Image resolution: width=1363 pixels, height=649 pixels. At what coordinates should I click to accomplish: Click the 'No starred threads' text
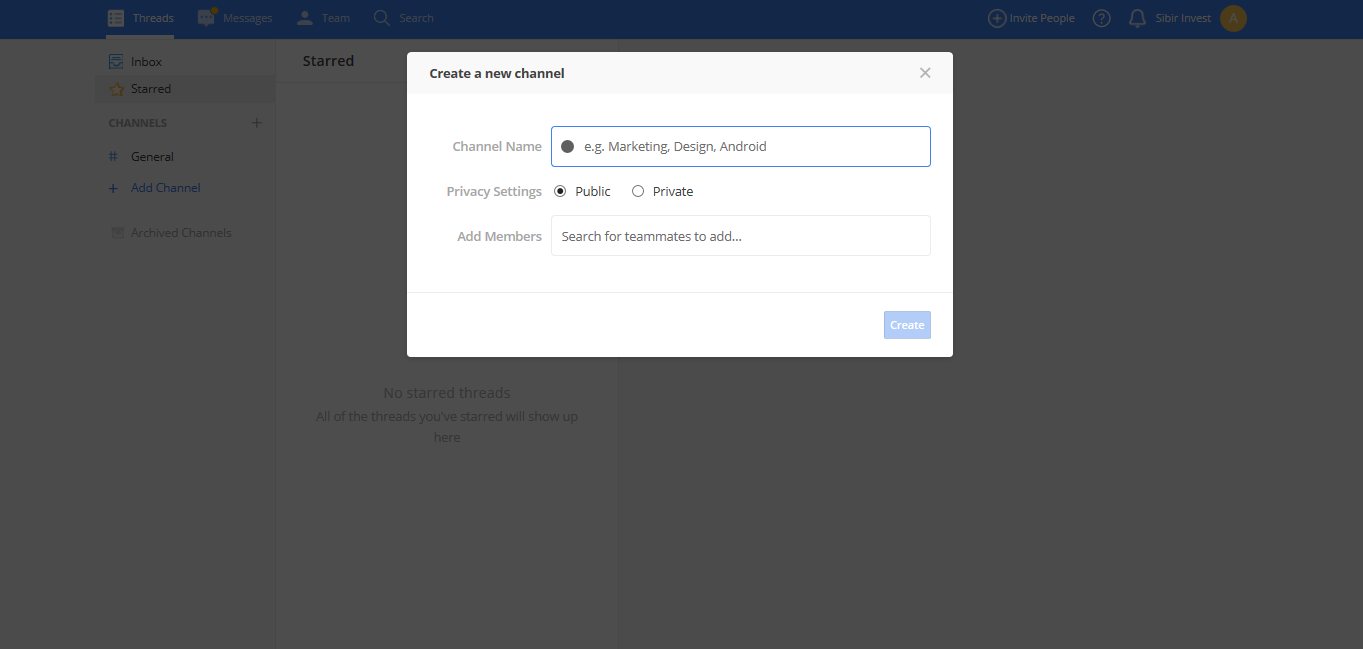click(447, 393)
